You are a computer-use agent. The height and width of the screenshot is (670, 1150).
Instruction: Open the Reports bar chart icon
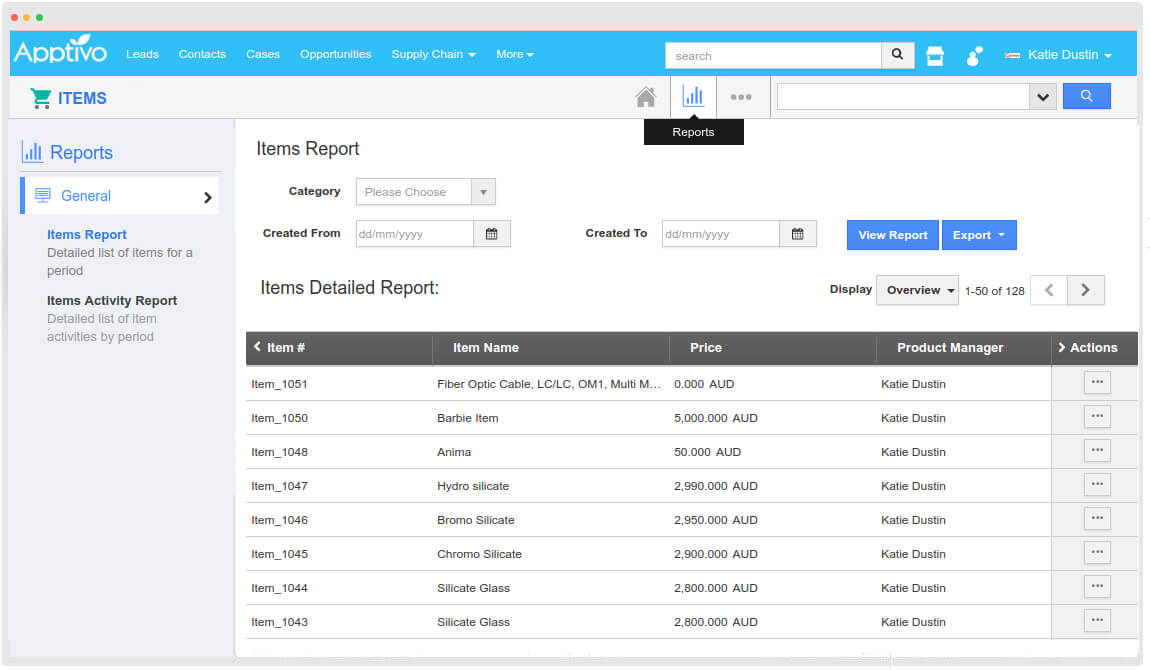pyautogui.click(x=693, y=97)
